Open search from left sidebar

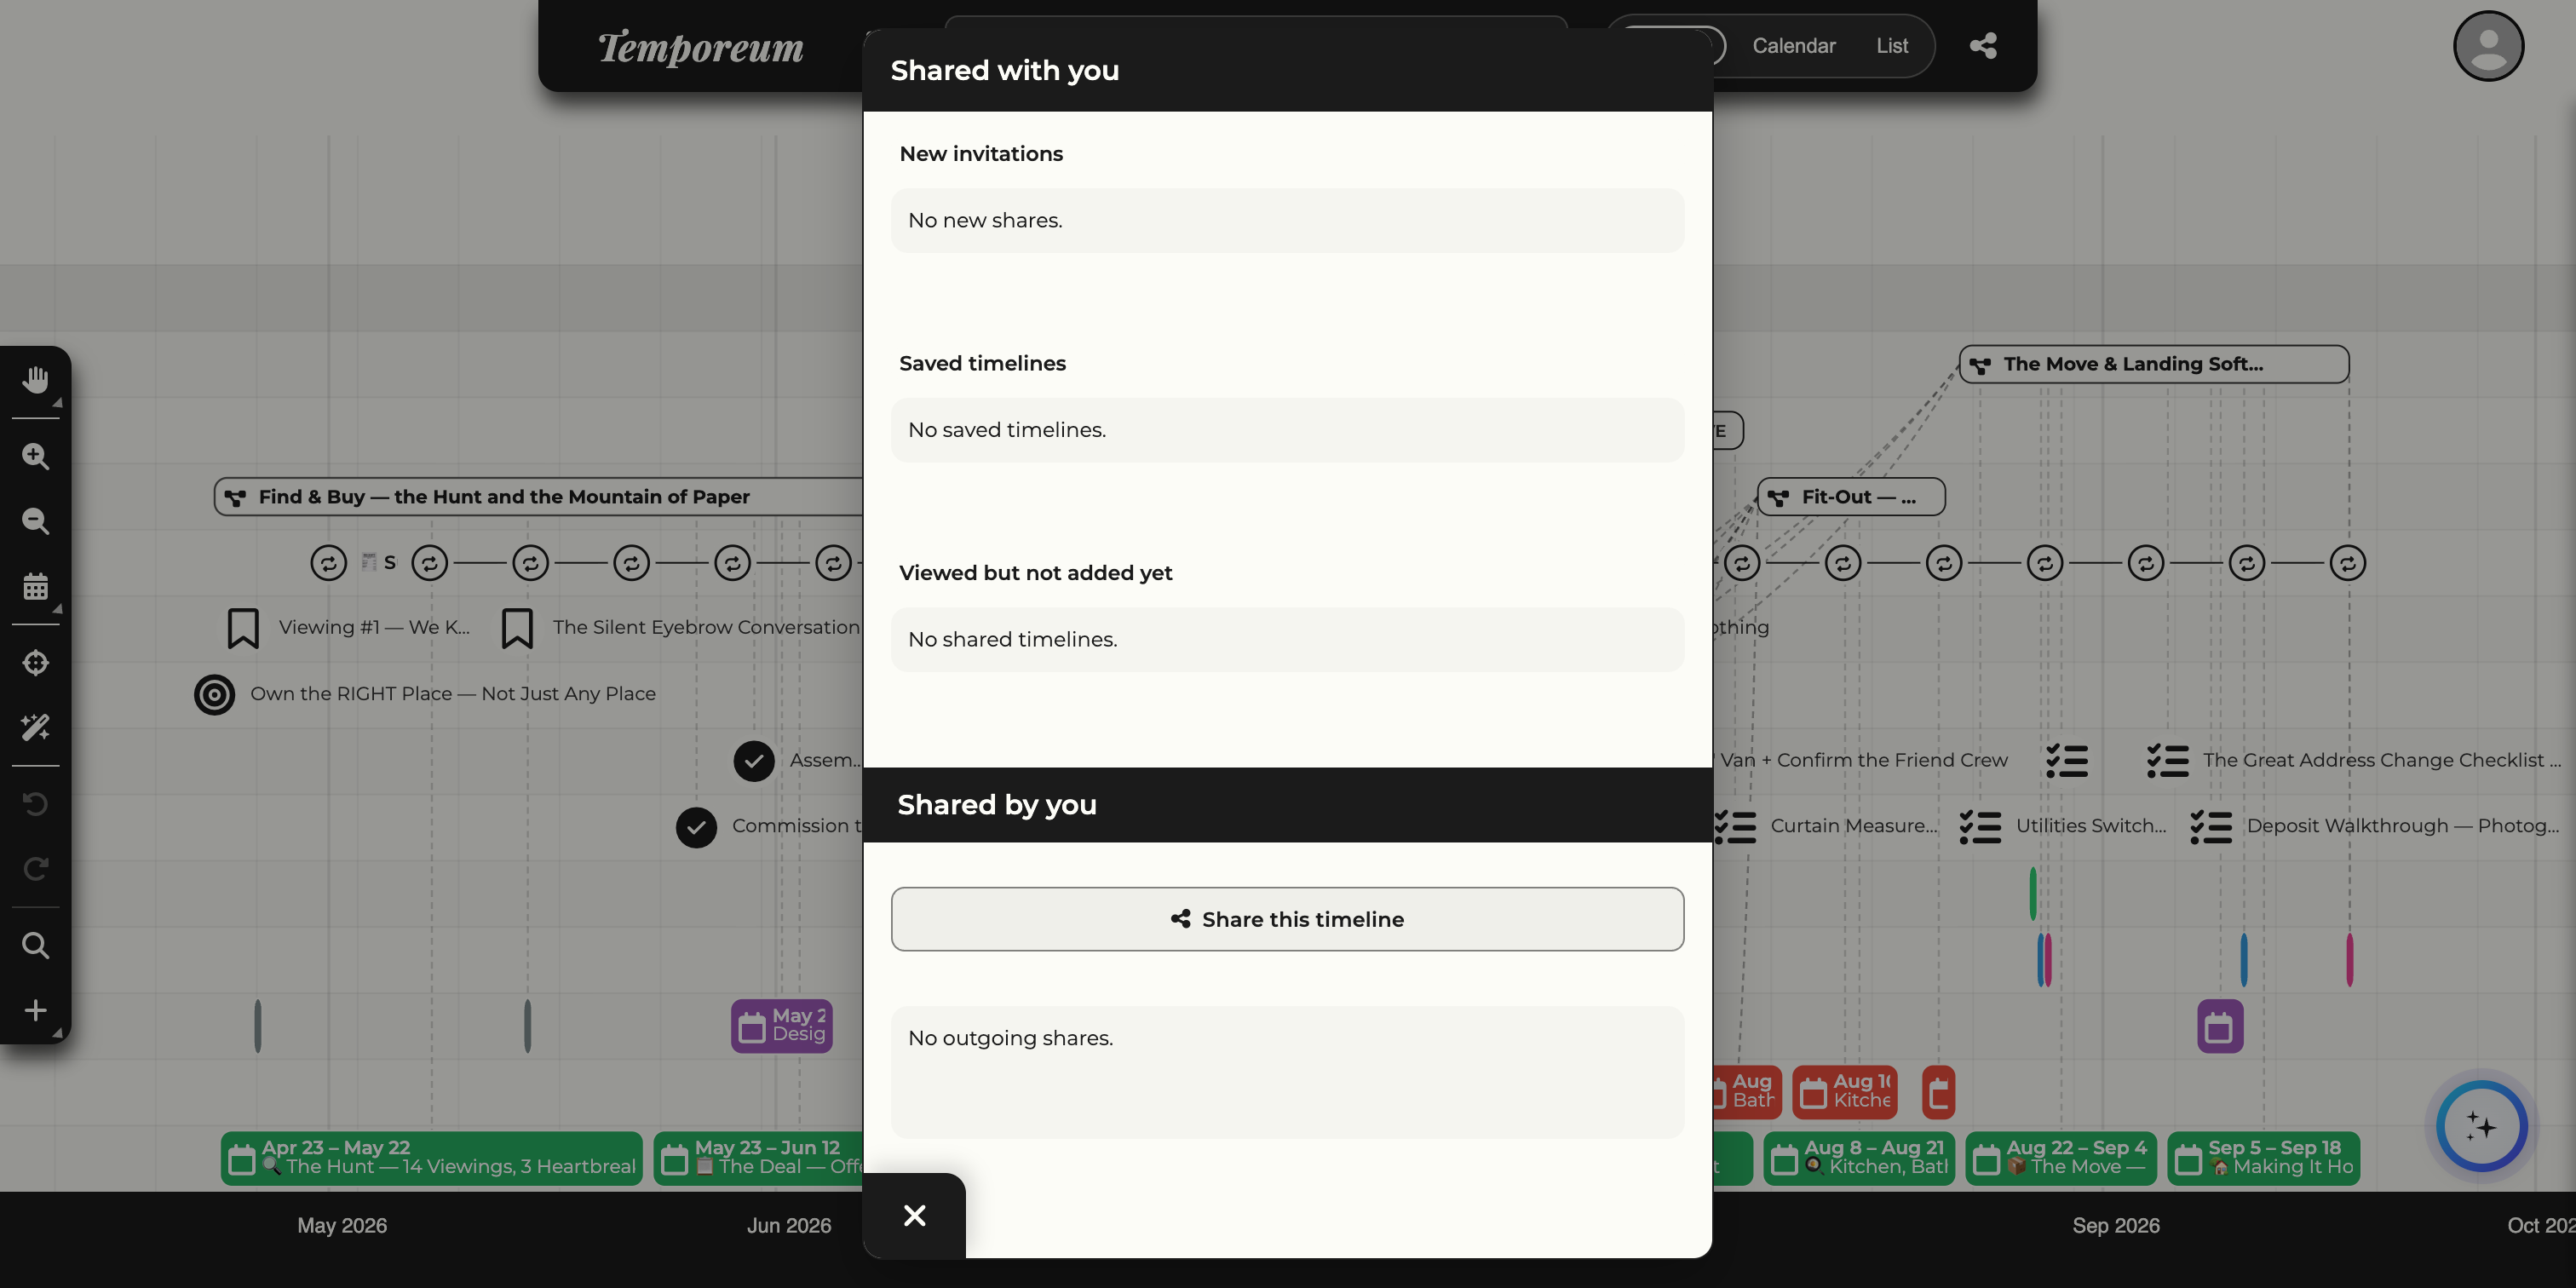(x=36, y=945)
